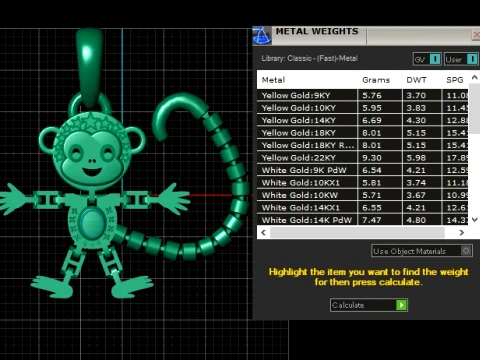
Task: Click the DWT column header
Action: (422, 80)
